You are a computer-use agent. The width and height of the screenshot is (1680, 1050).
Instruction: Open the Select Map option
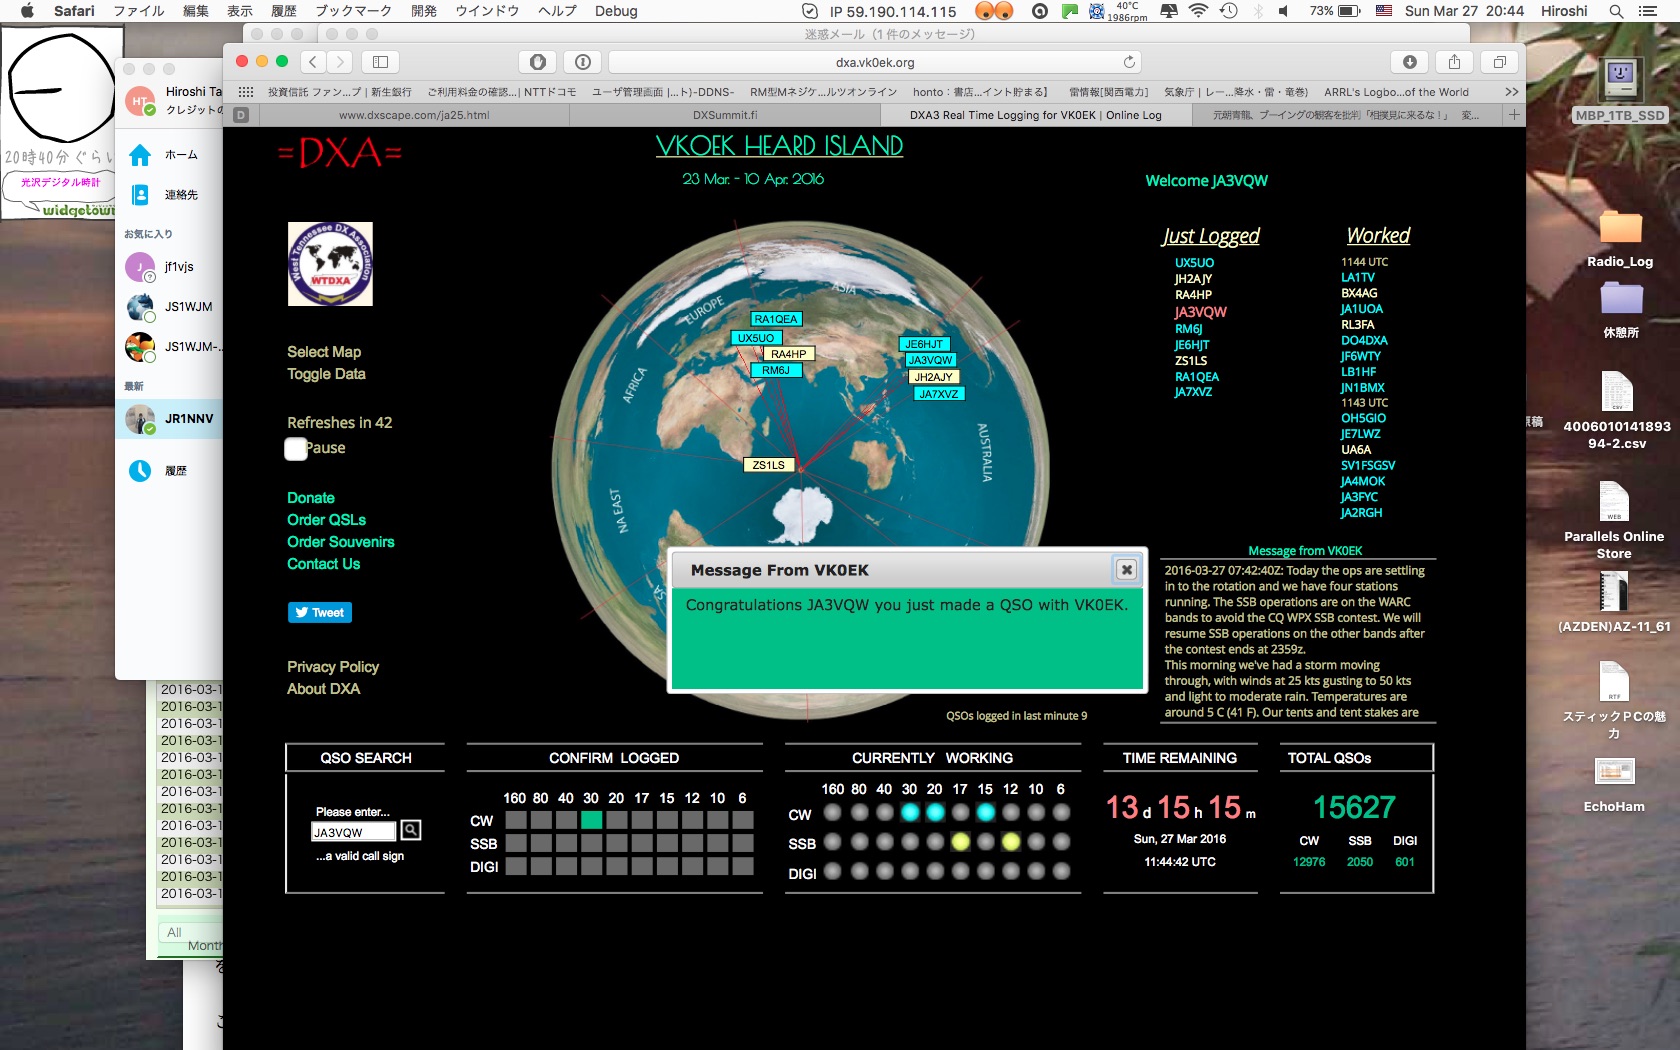(x=324, y=352)
